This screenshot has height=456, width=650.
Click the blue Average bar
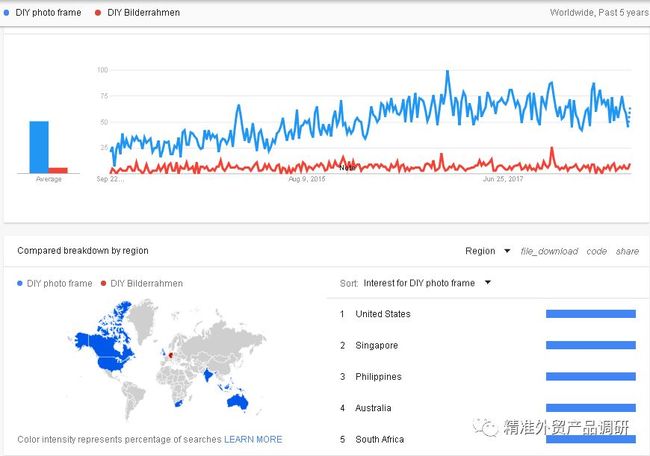tap(39, 147)
